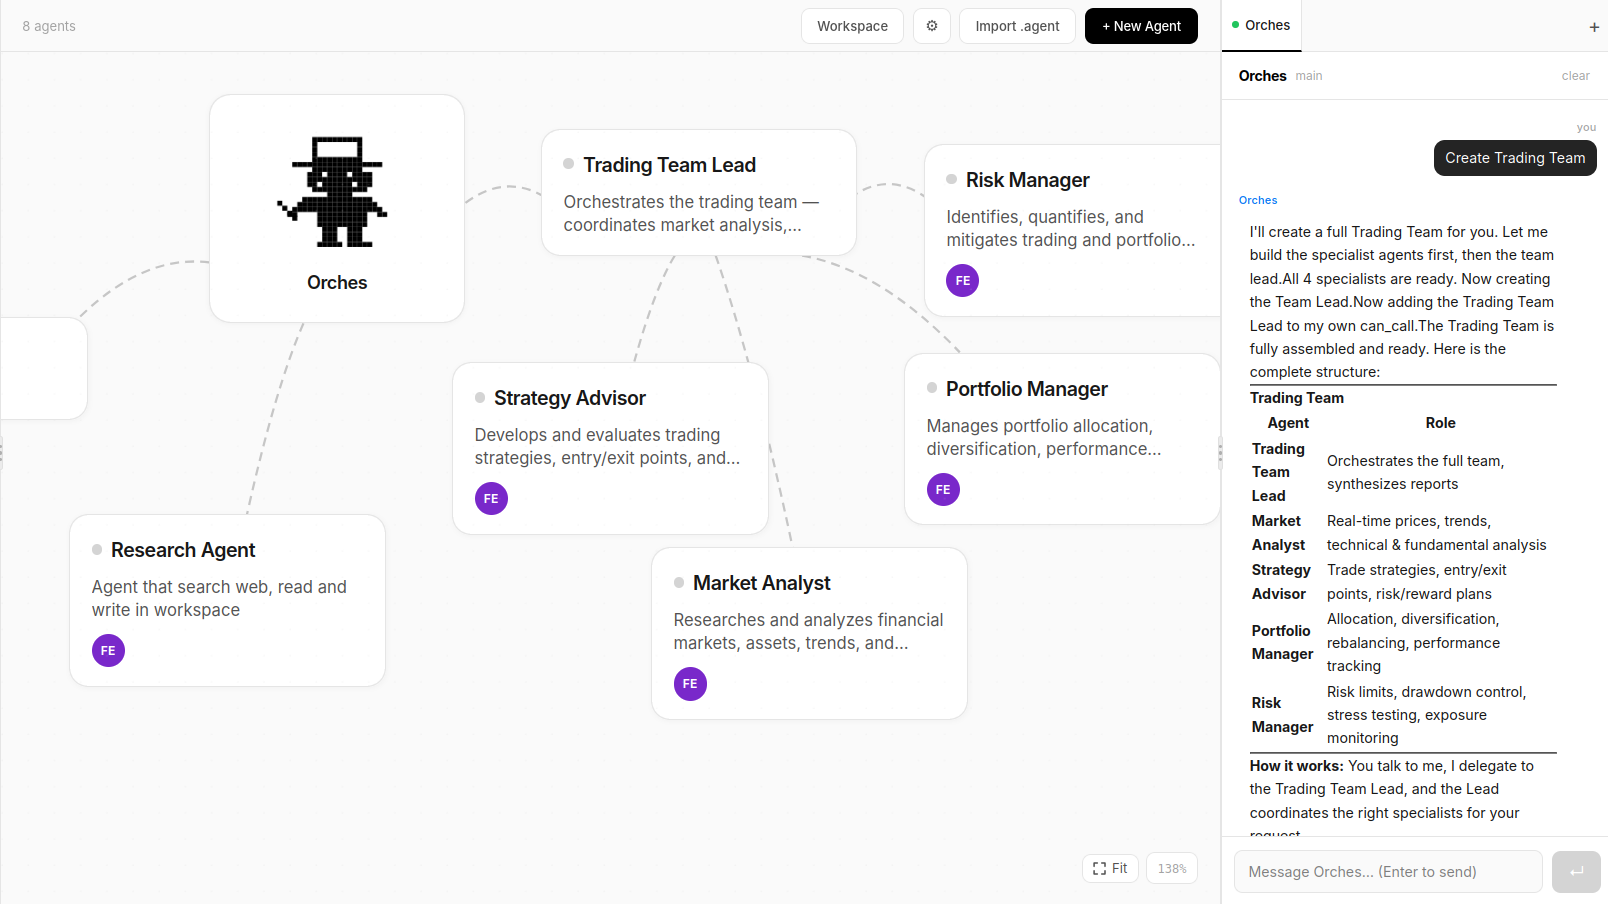
Task: Click the Import .agent button
Action: (x=1016, y=25)
